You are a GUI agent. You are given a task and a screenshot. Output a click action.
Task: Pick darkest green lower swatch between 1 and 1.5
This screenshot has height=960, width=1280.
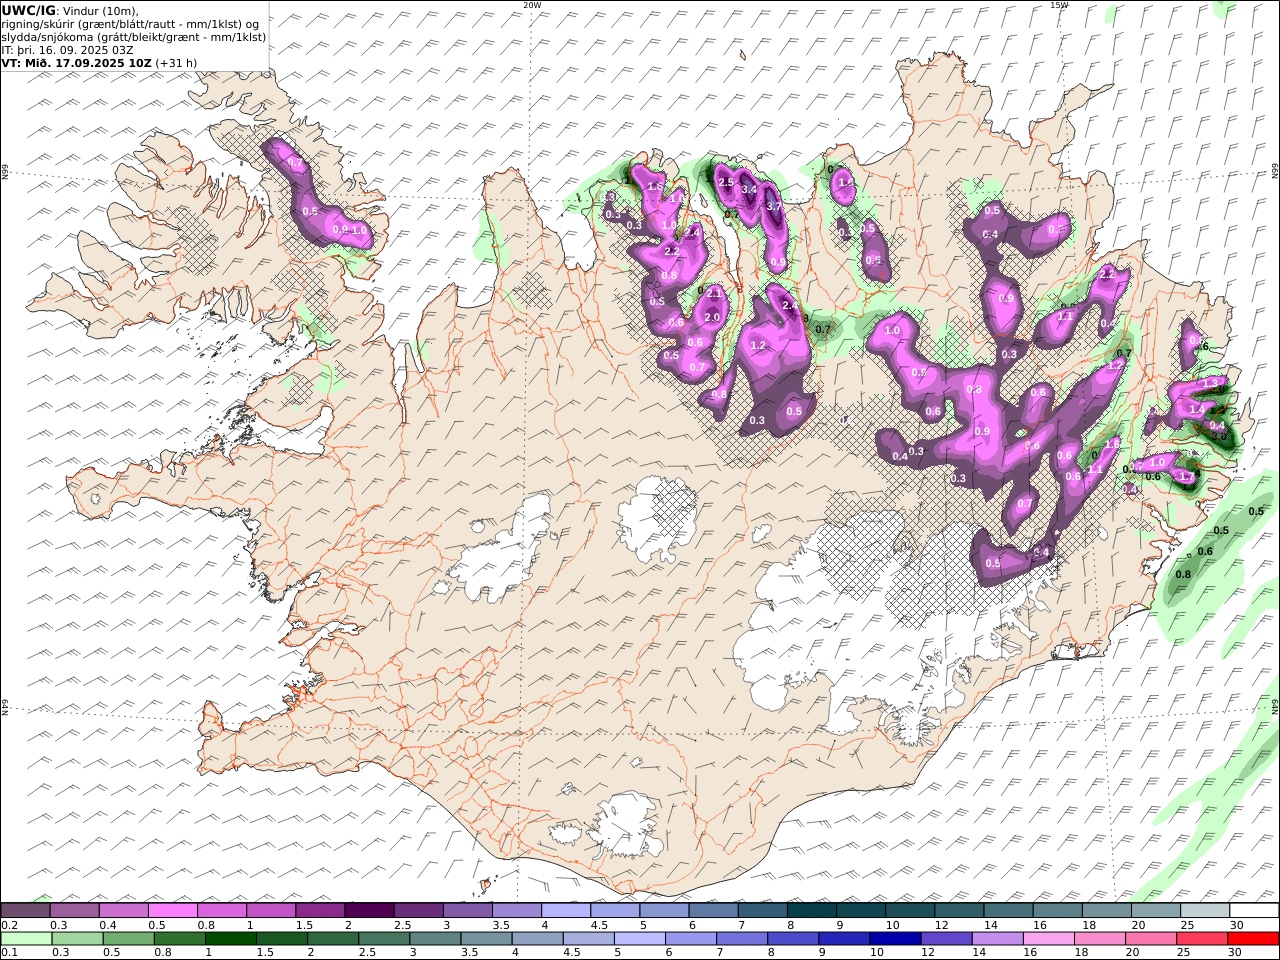[231, 938]
